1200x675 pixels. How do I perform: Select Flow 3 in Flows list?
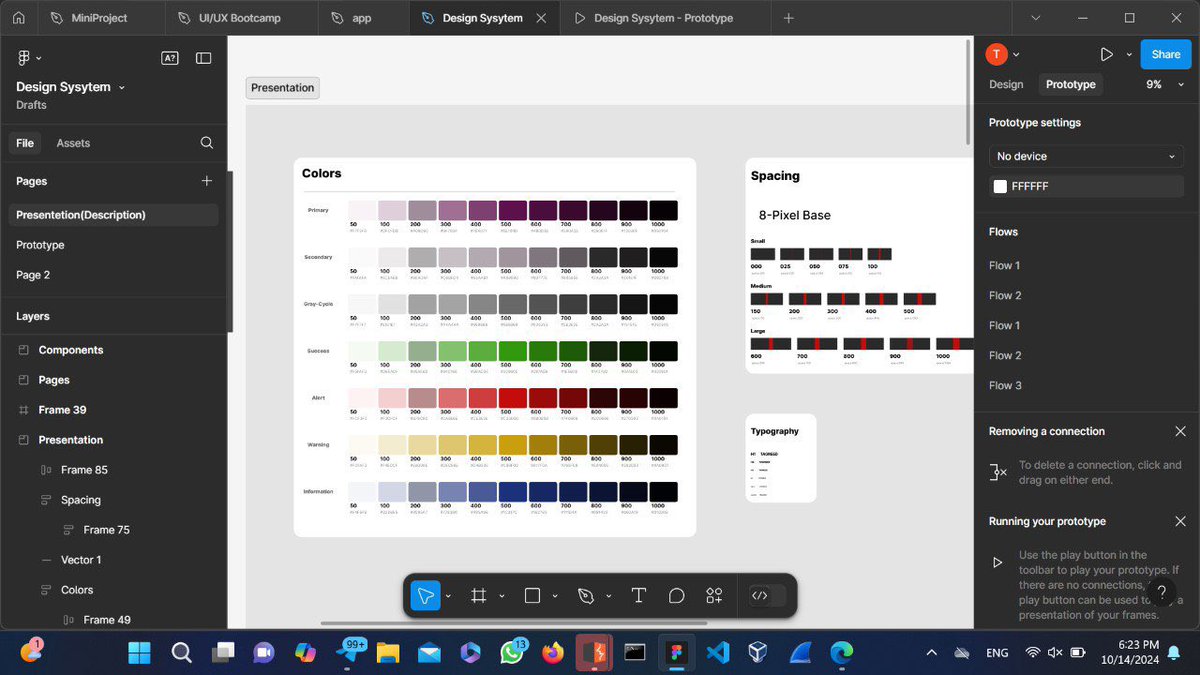point(1005,386)
